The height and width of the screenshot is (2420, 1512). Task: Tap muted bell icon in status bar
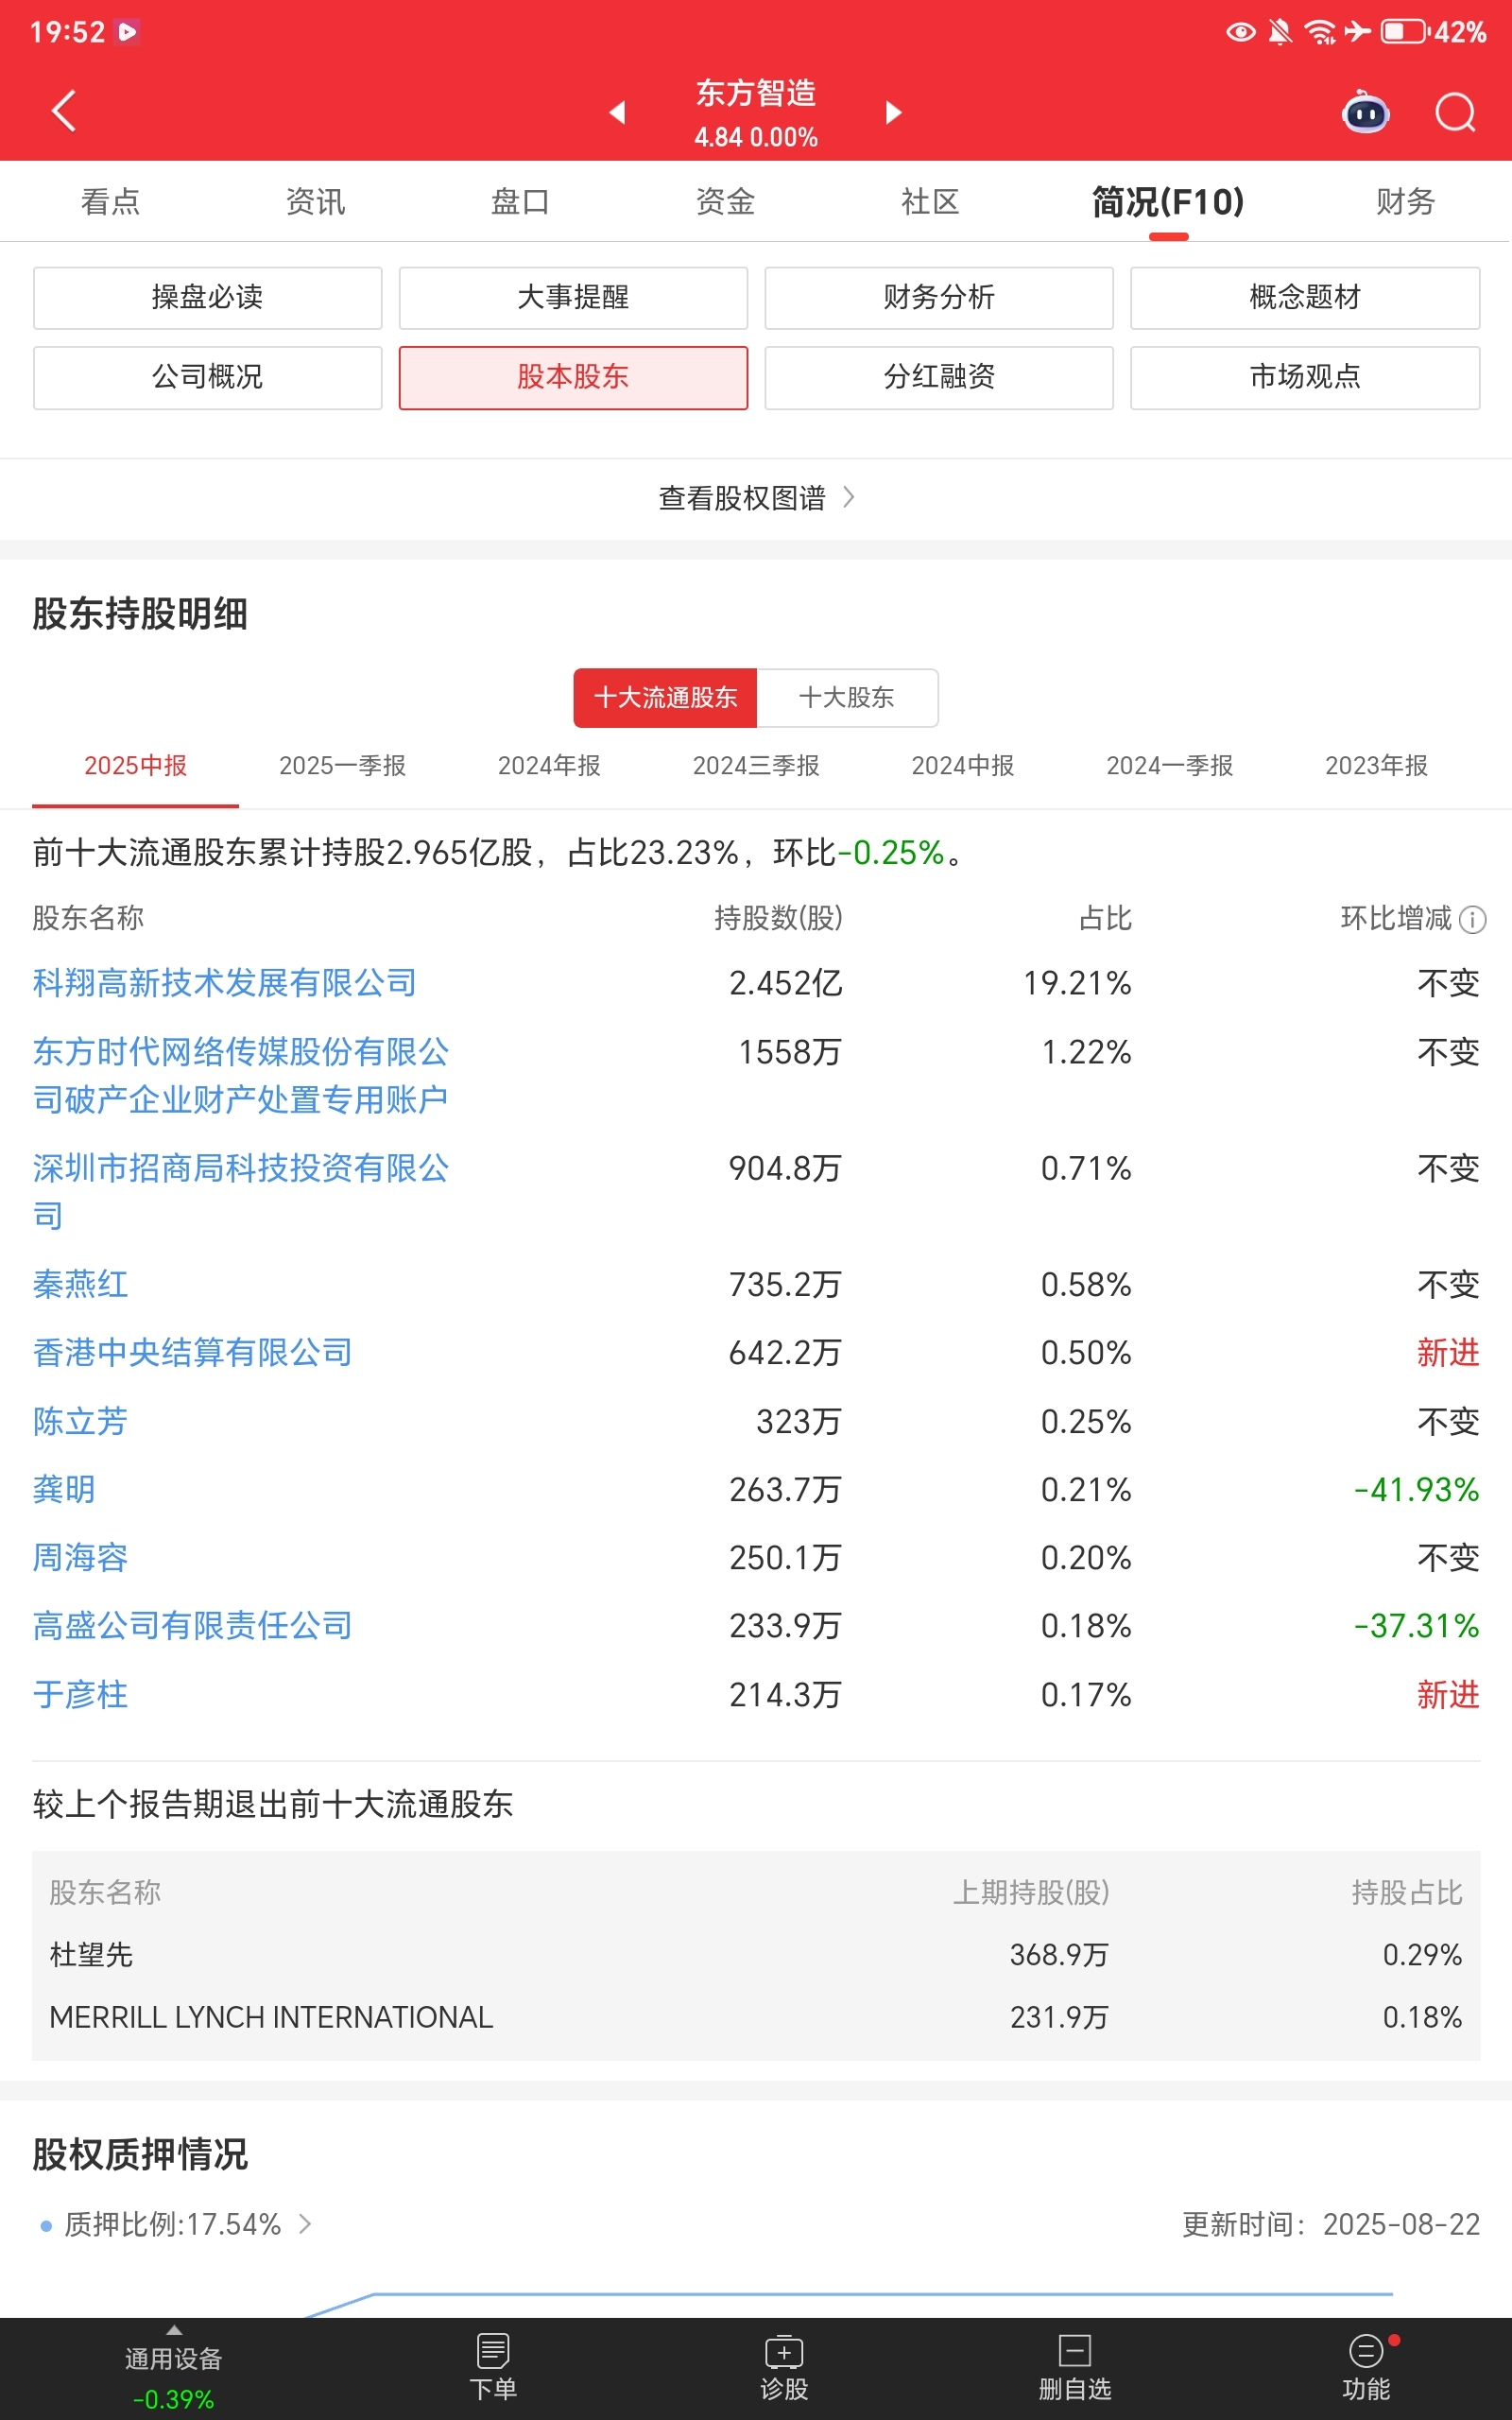(x=1279, y=32)
